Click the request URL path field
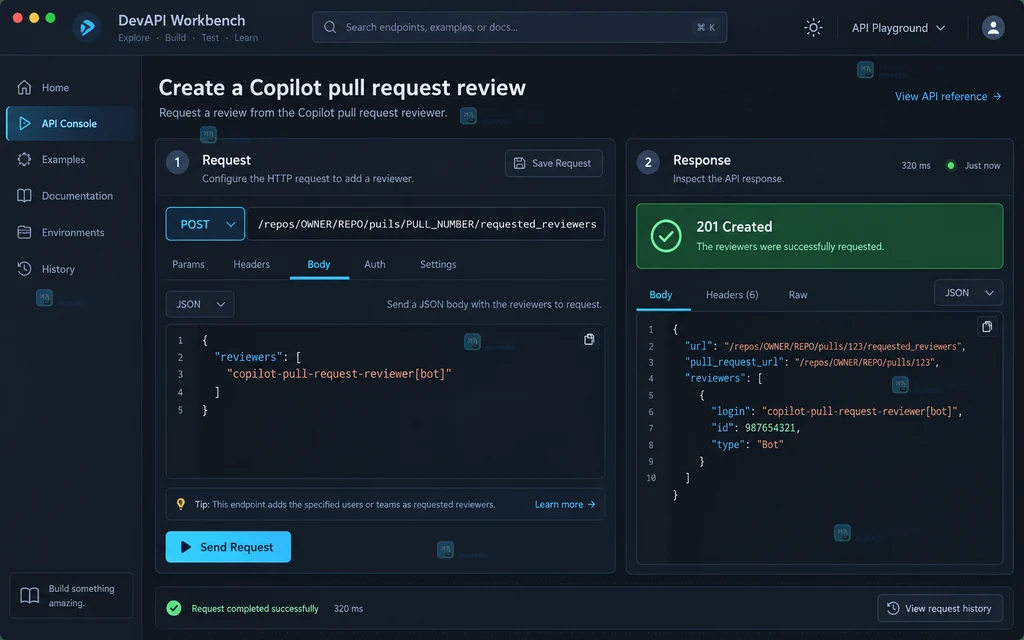The width and height of the screenshot is (1024, 640). click(x=425, y=224)
